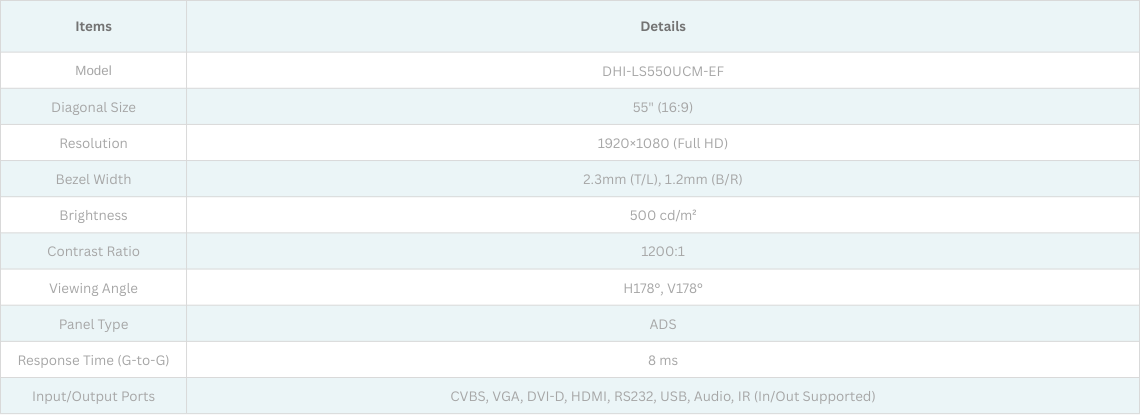
Task: Select the Contrast Ratio label
Action: pos(93,251)
